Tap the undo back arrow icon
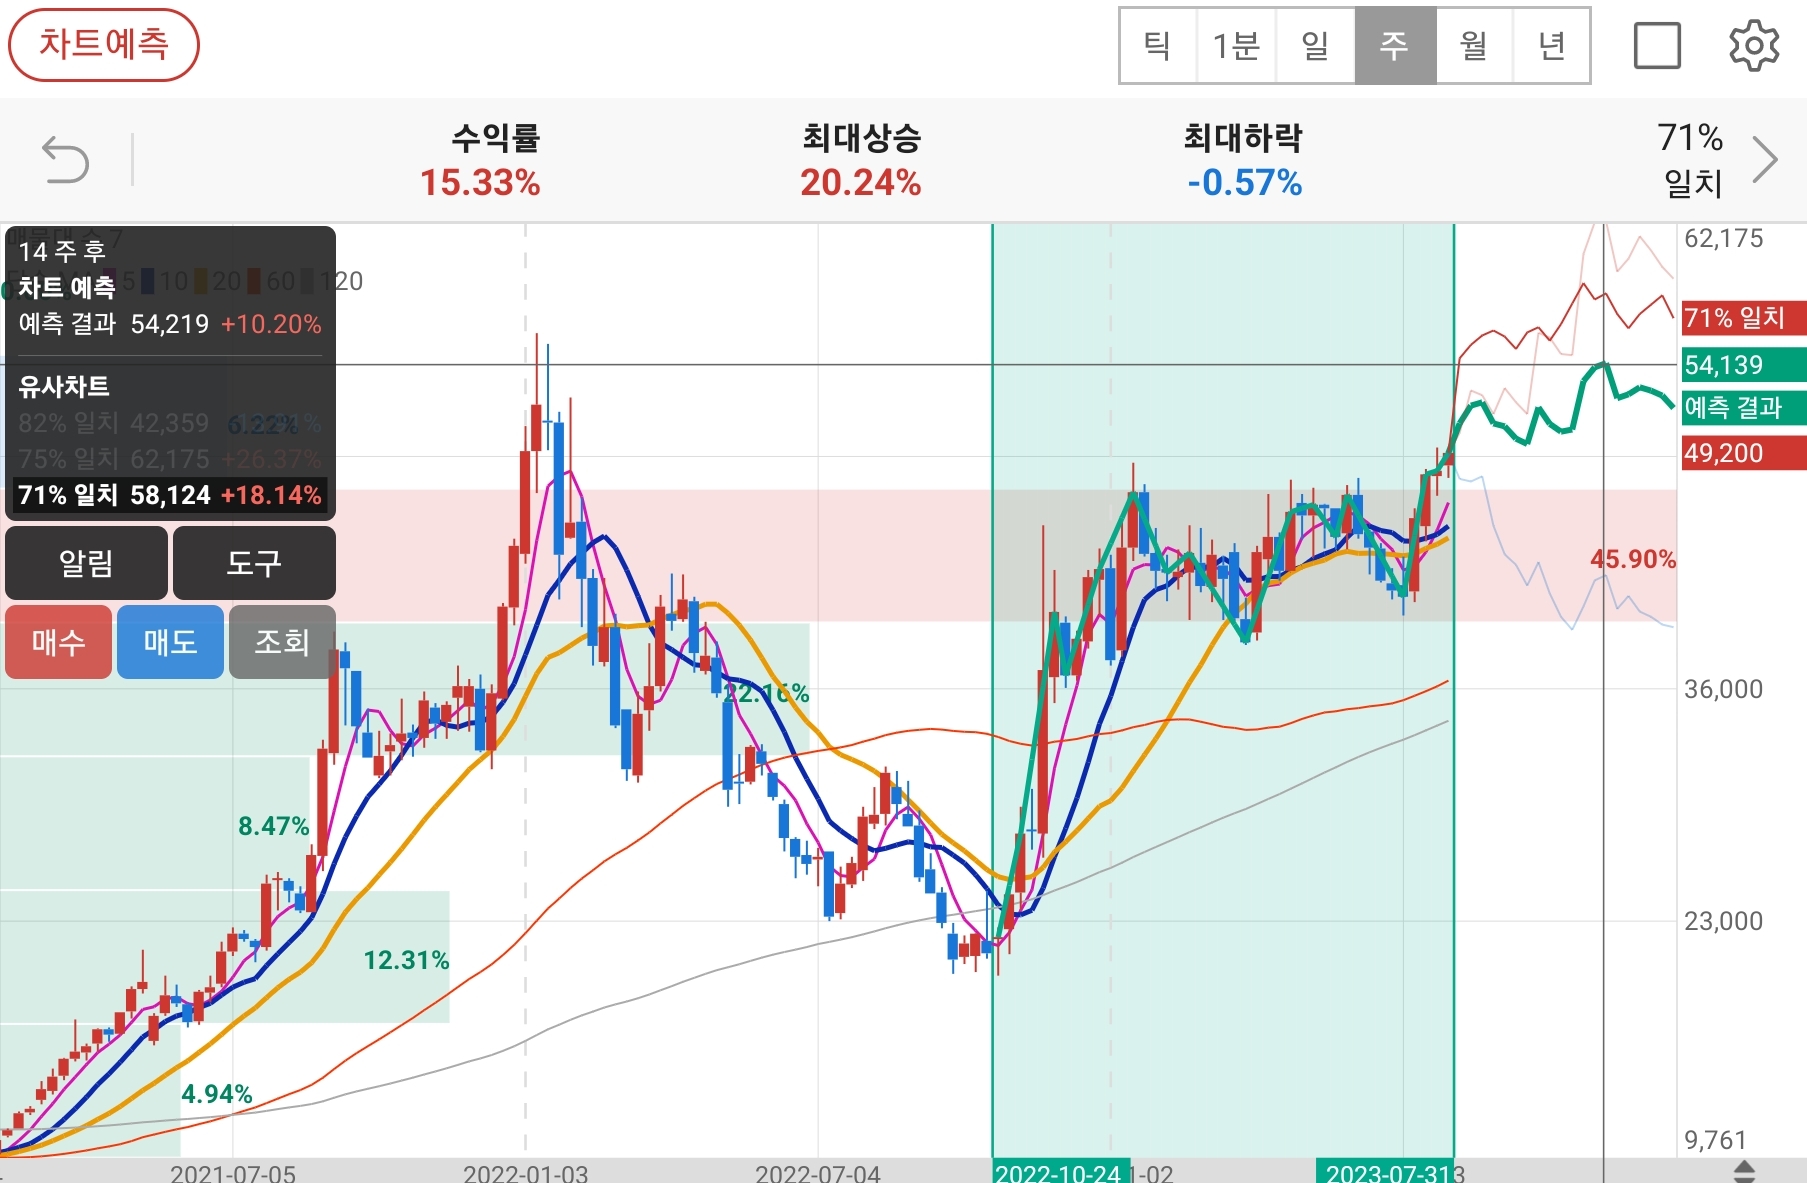This screenshot has height=1183, width=1807. click(x=66, y=160)
